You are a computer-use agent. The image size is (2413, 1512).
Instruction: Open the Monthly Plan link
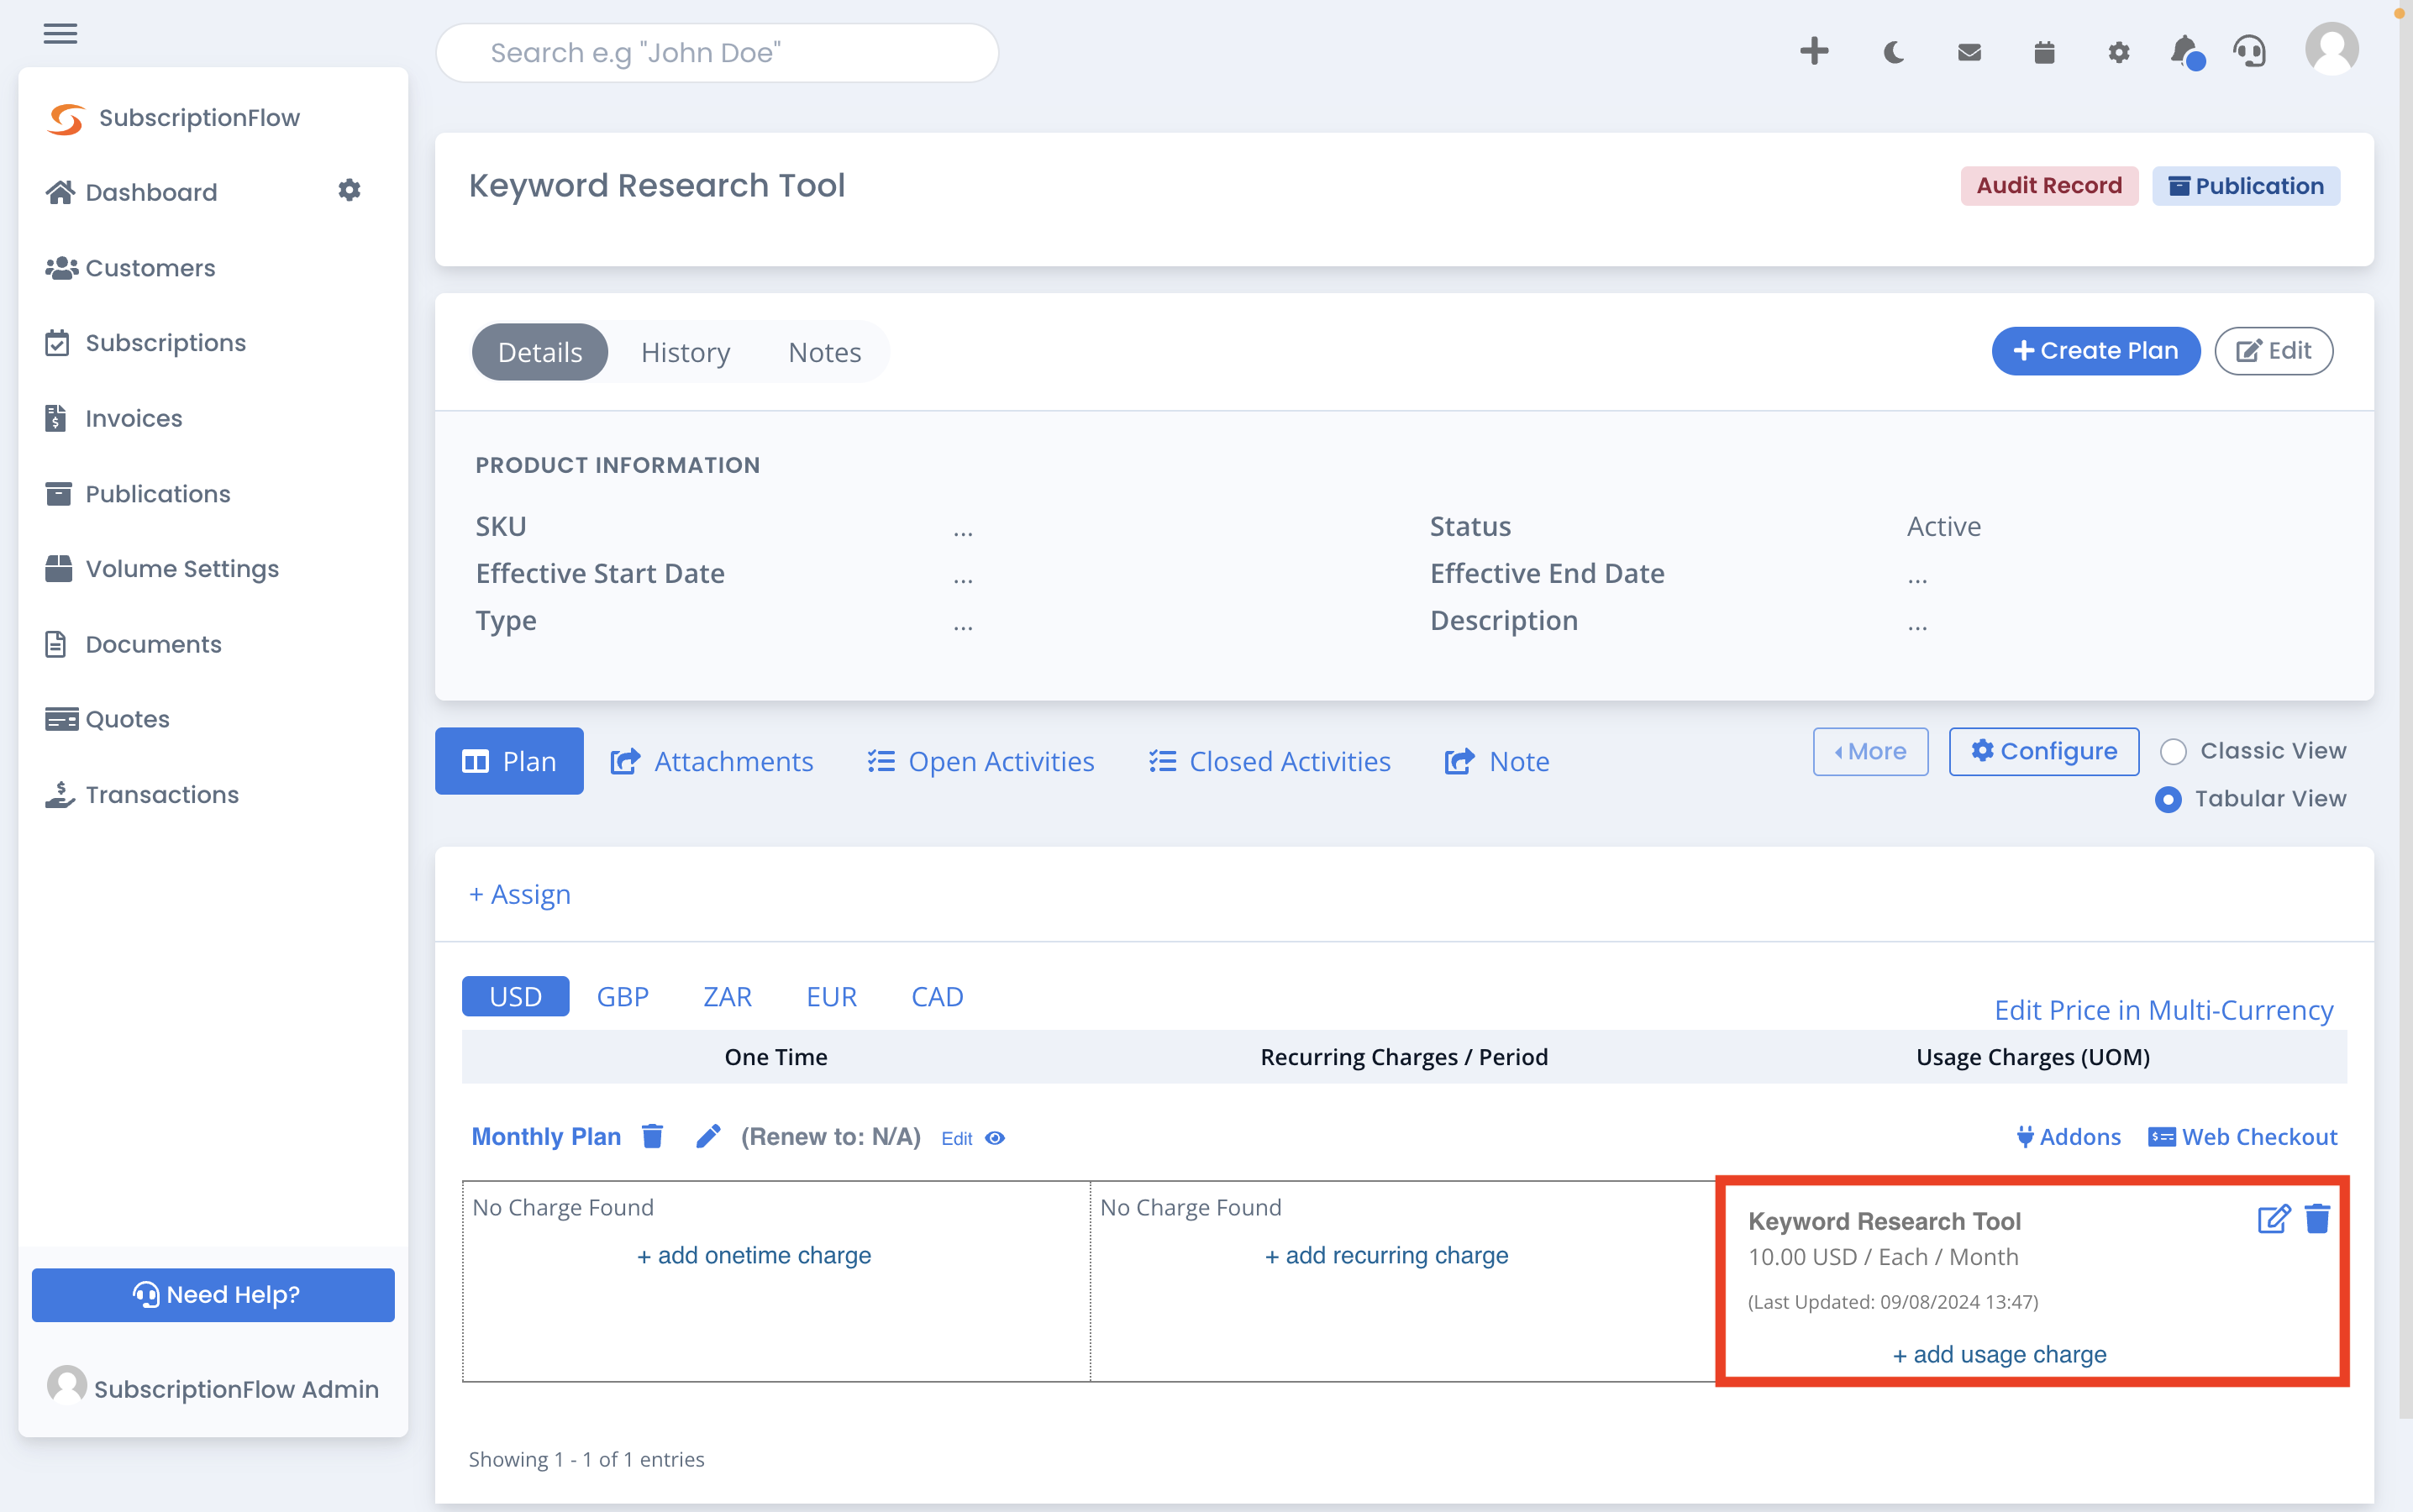click(546, 1137)
